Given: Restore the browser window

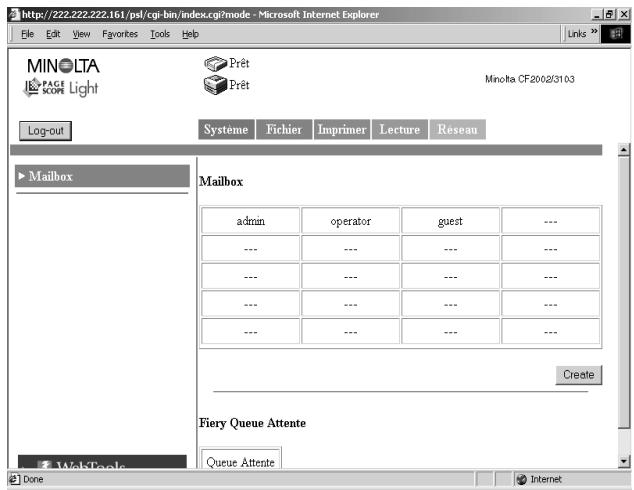Looking at the screenshot, I should pyautogui.click(x=609, y=15).
